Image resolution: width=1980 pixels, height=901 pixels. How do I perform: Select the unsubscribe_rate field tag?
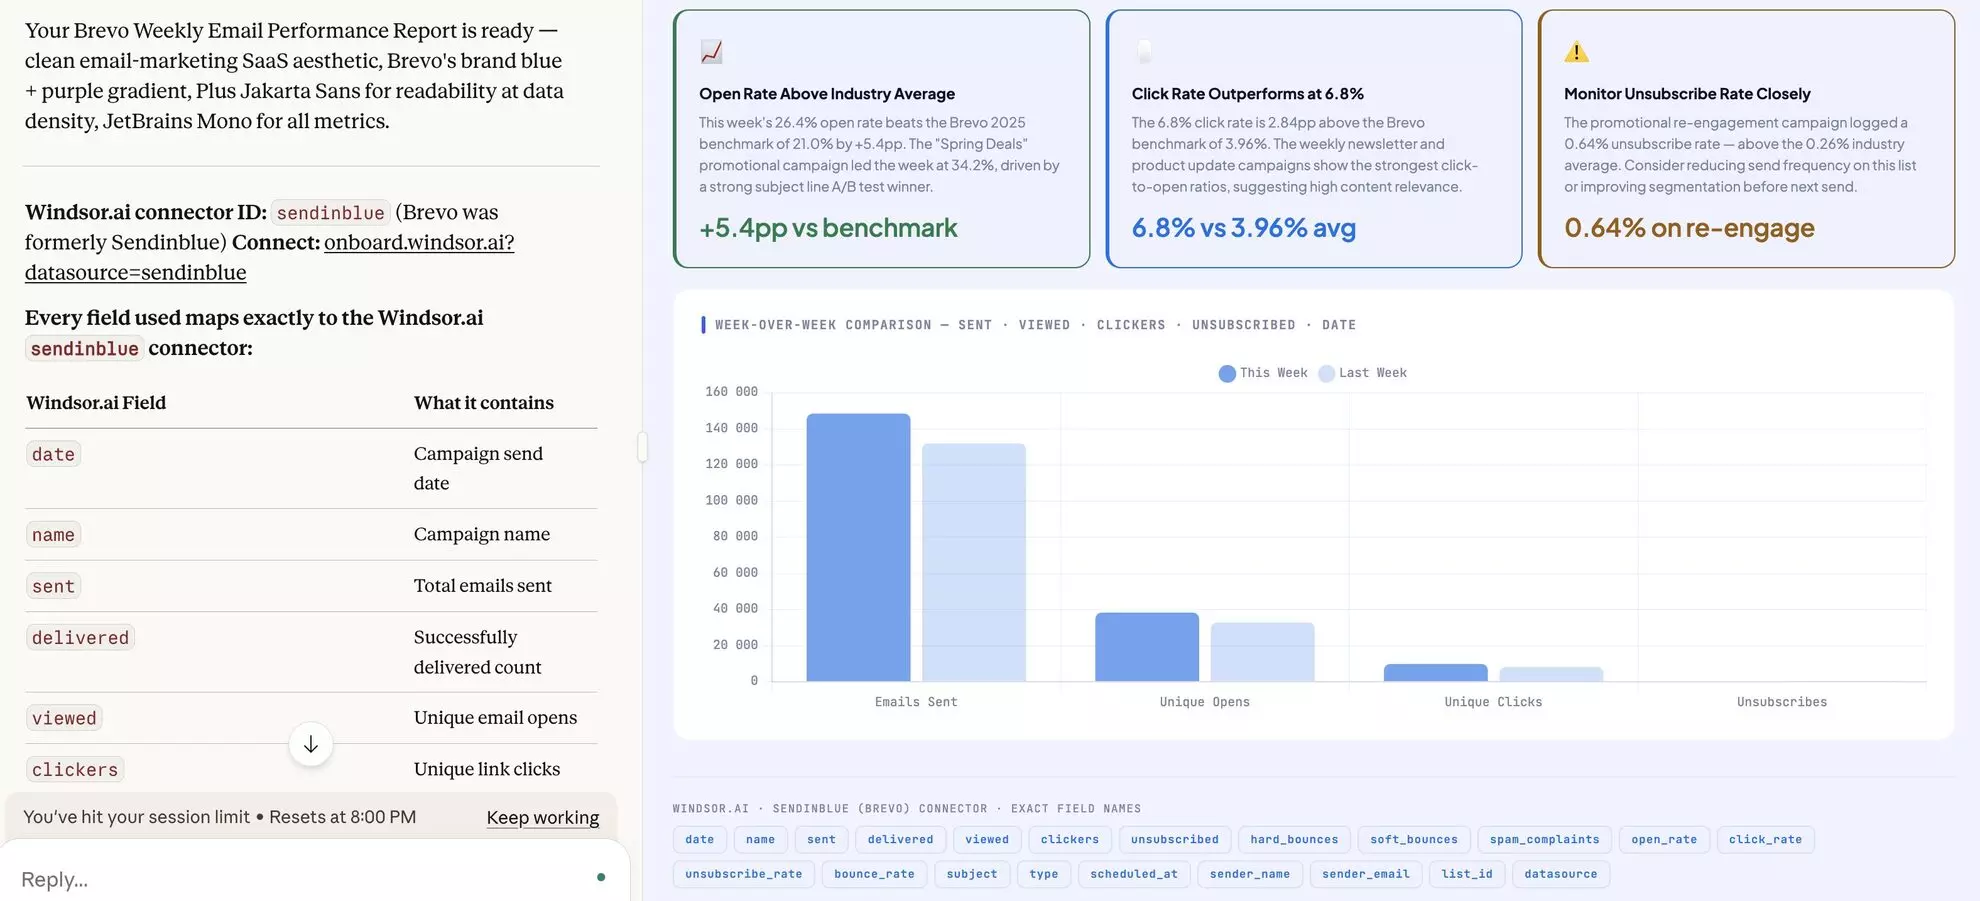743,873
